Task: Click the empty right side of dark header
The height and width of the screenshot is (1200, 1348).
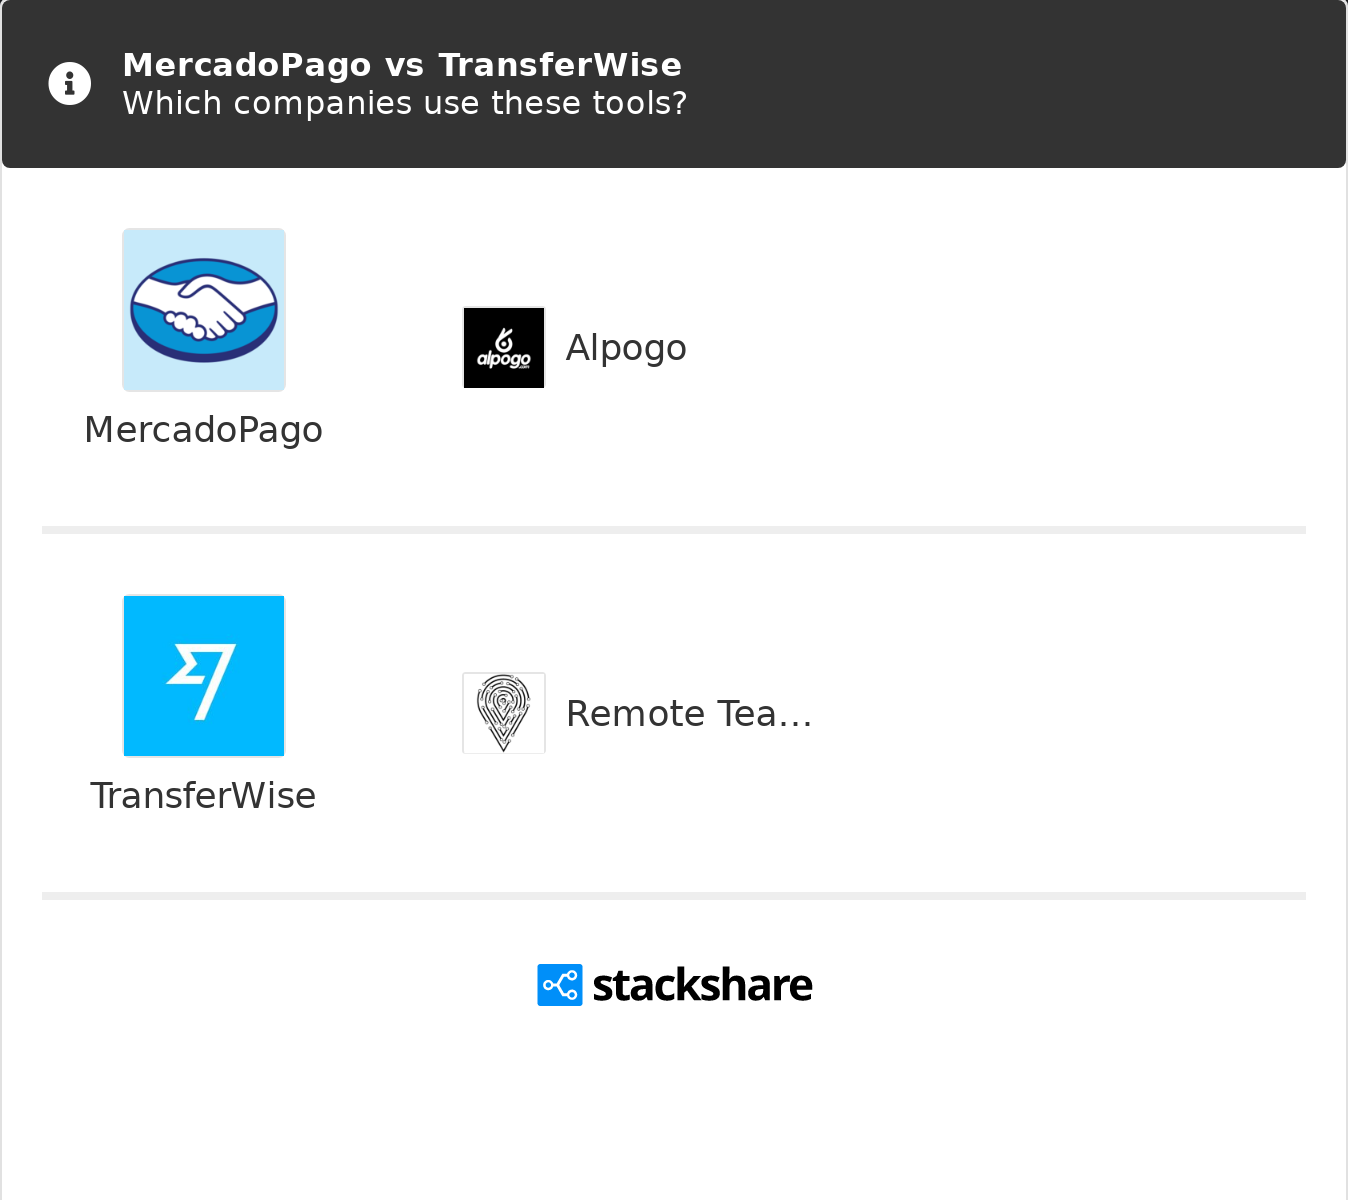Action: pyautogui.click(x=1050, y=84)
